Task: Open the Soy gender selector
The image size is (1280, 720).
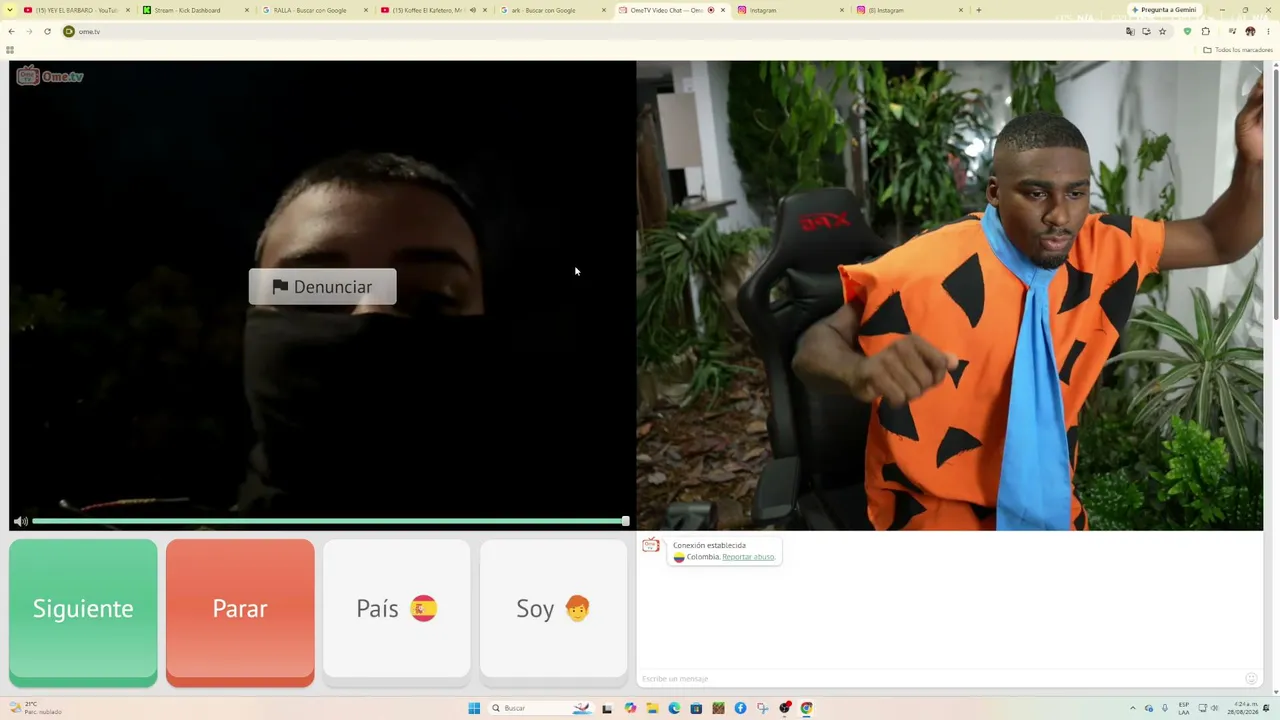Action: coord(554,612)
